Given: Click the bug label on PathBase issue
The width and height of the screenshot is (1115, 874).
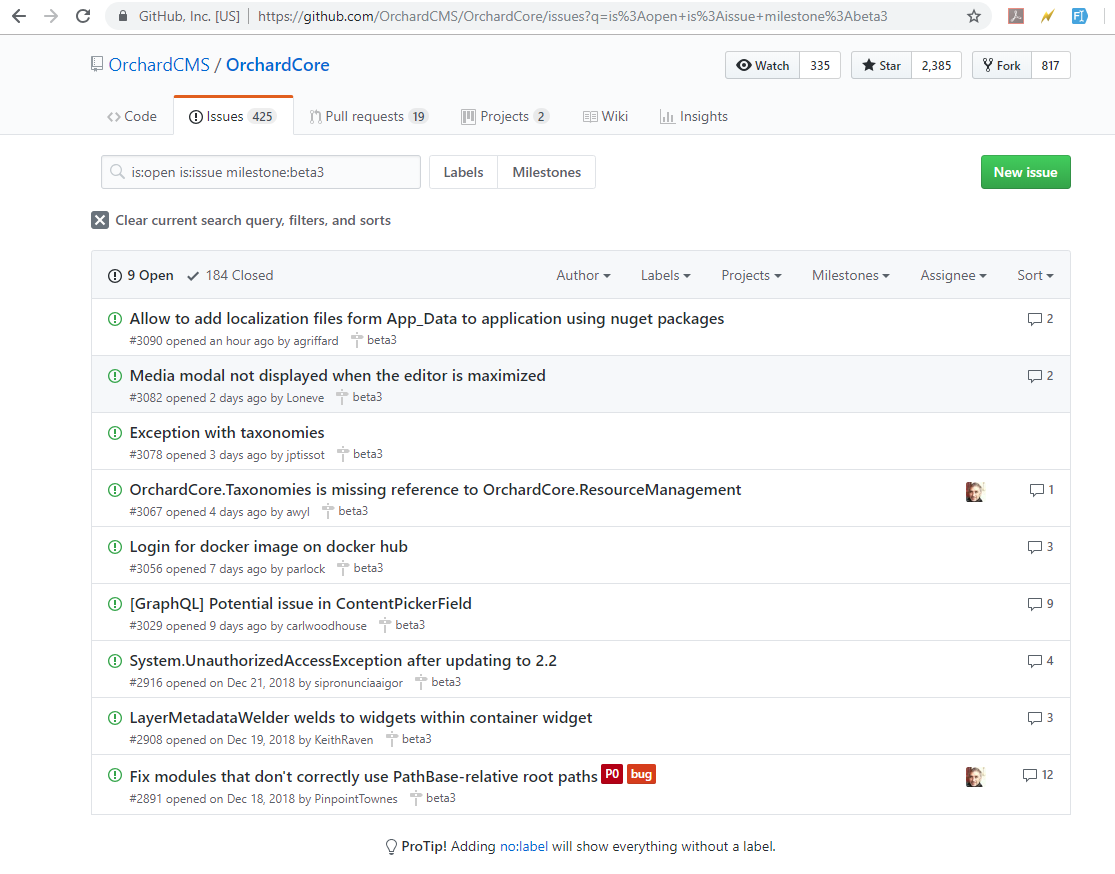Looking at the screenshot, I should pos(641,774).
